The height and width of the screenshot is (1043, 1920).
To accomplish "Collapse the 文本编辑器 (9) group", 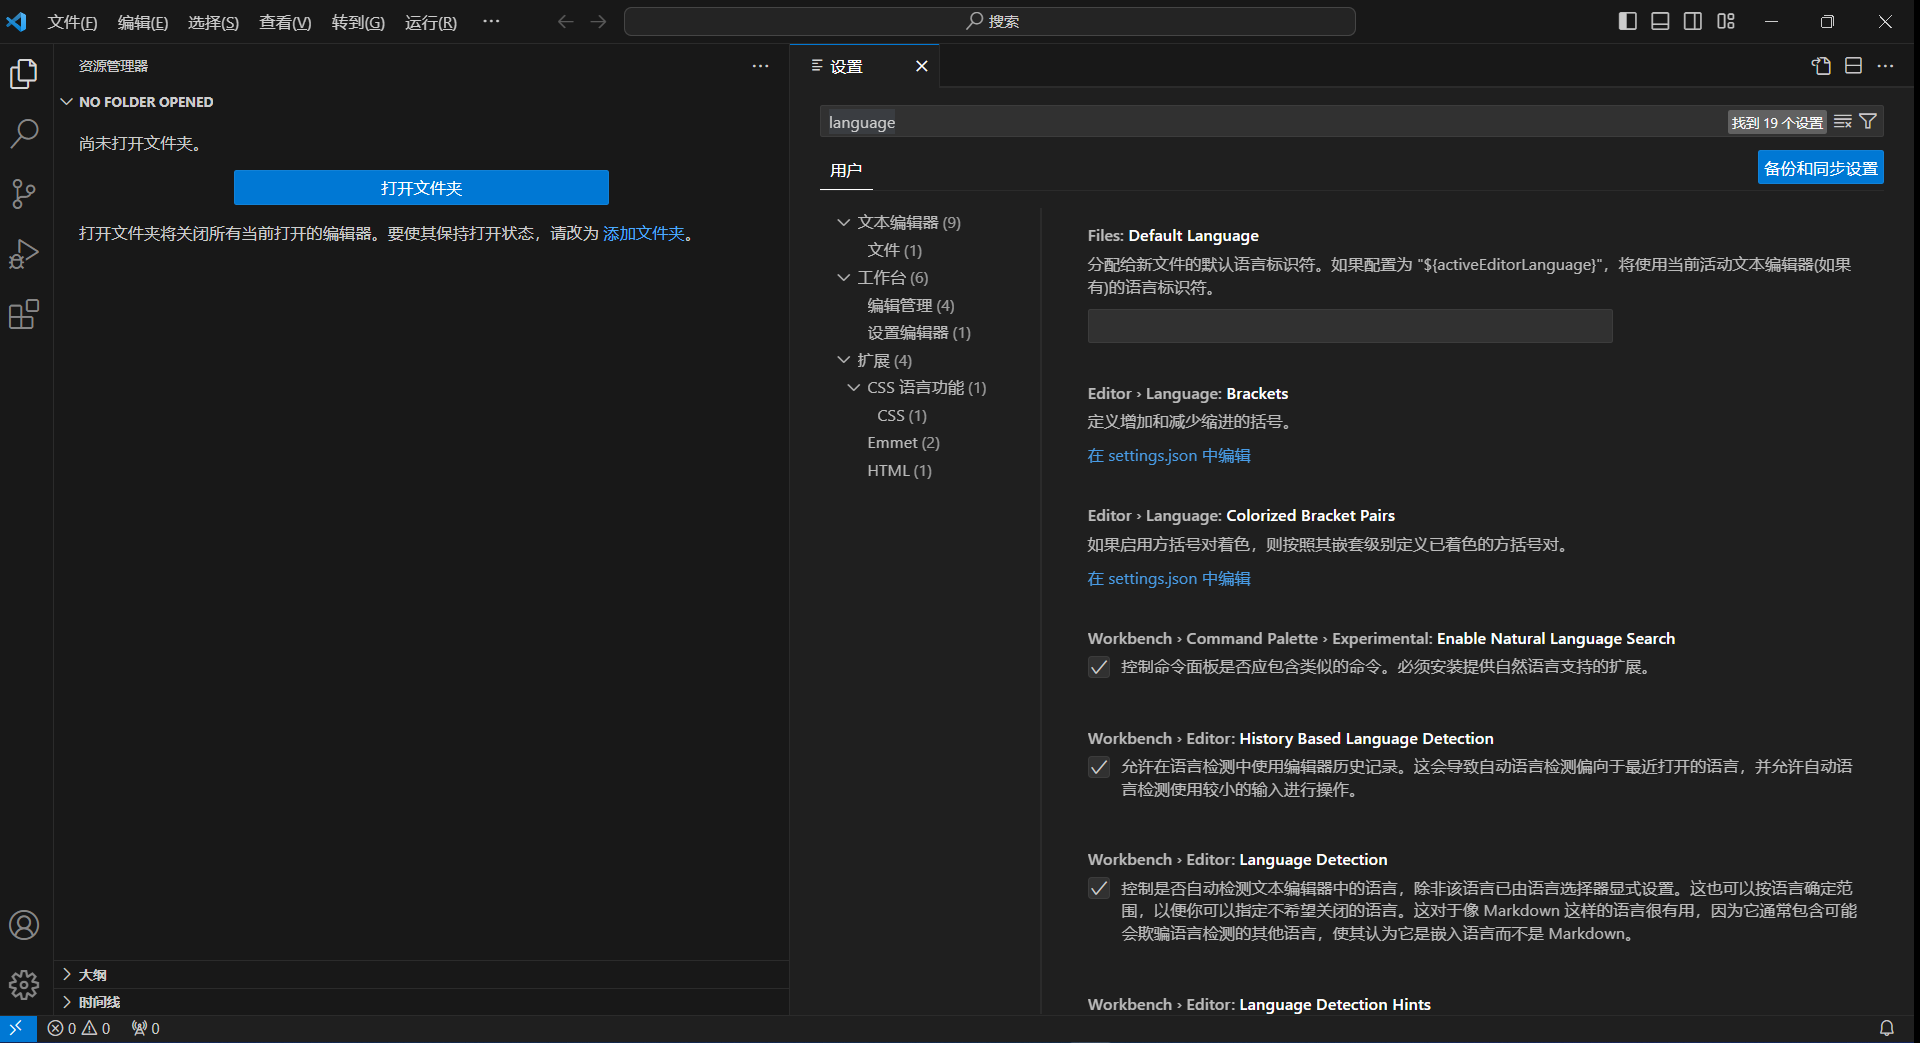I will 844,222.
